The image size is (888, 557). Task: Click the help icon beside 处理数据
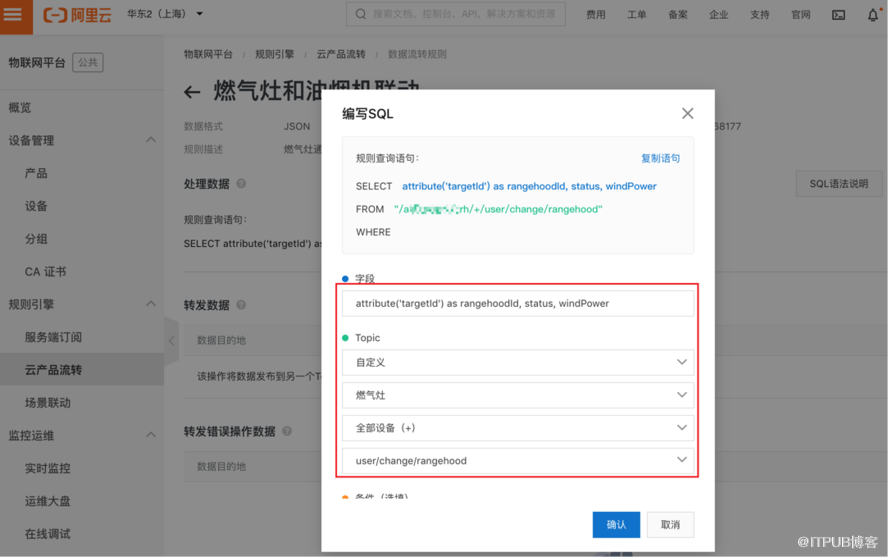tap(241, 184)
